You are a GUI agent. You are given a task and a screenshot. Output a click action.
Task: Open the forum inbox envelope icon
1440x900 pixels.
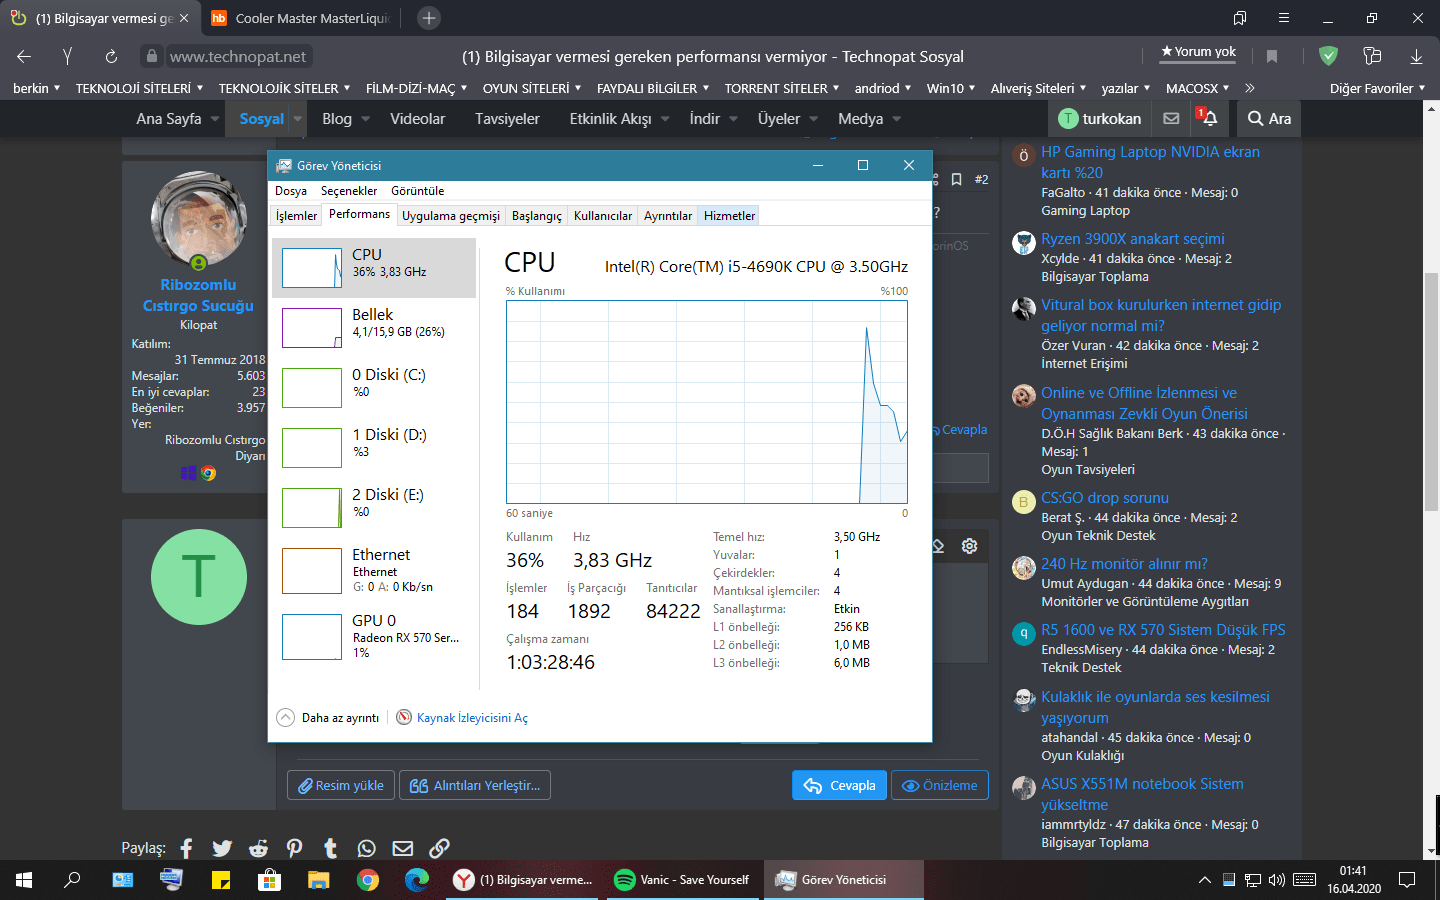click(x=1171, y=118)
